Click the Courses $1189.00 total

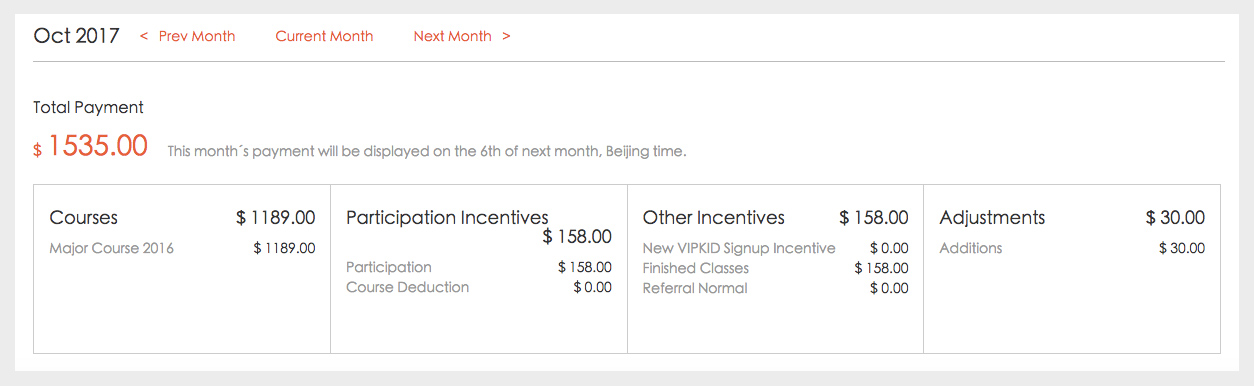point(275,217)
